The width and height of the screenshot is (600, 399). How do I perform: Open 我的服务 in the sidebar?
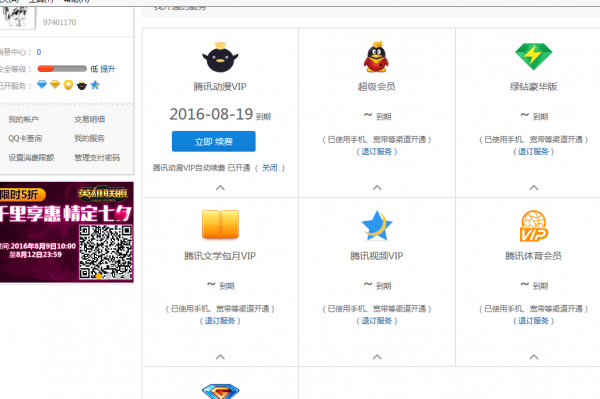90,138
